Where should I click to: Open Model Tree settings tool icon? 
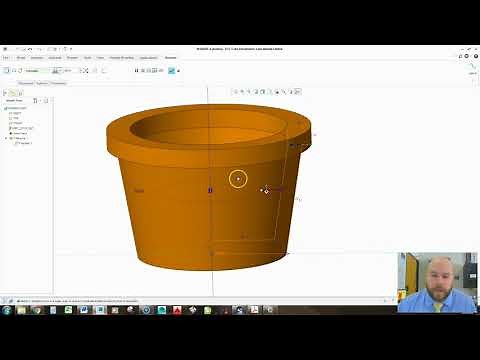pyautogui.click(x=35, y=100)
